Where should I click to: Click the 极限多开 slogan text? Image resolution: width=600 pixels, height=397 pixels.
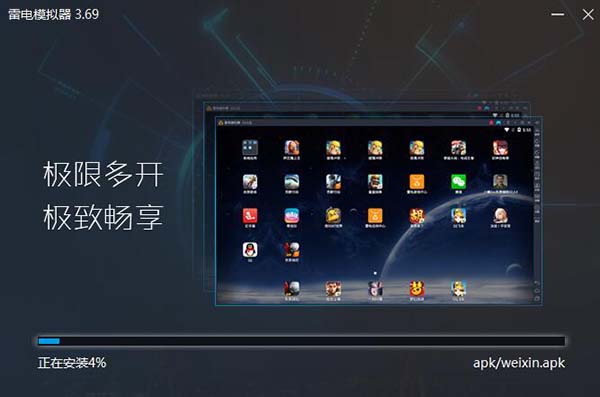[x=103, y=174]
